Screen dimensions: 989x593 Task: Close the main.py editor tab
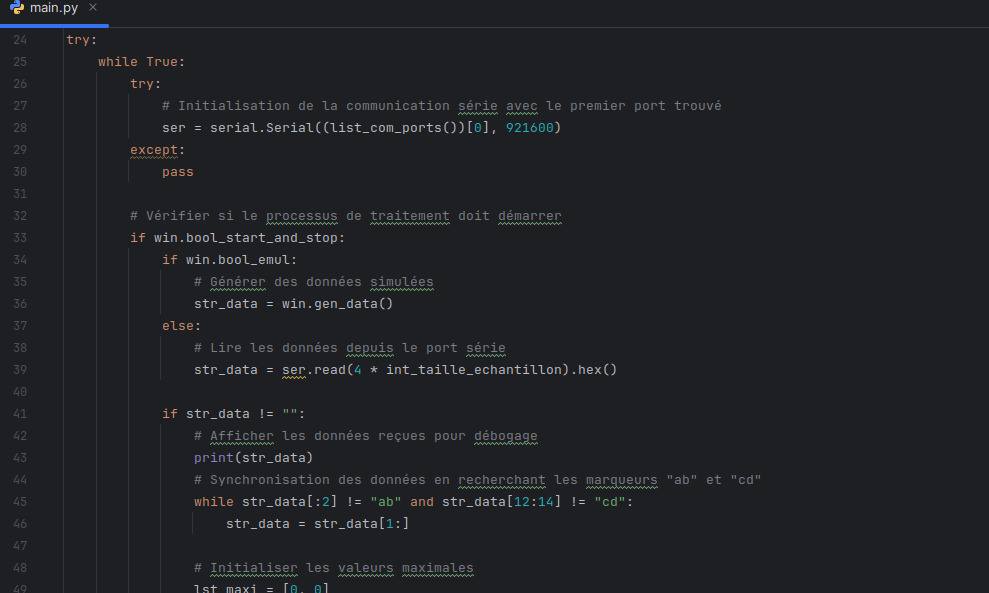point(93,8)
